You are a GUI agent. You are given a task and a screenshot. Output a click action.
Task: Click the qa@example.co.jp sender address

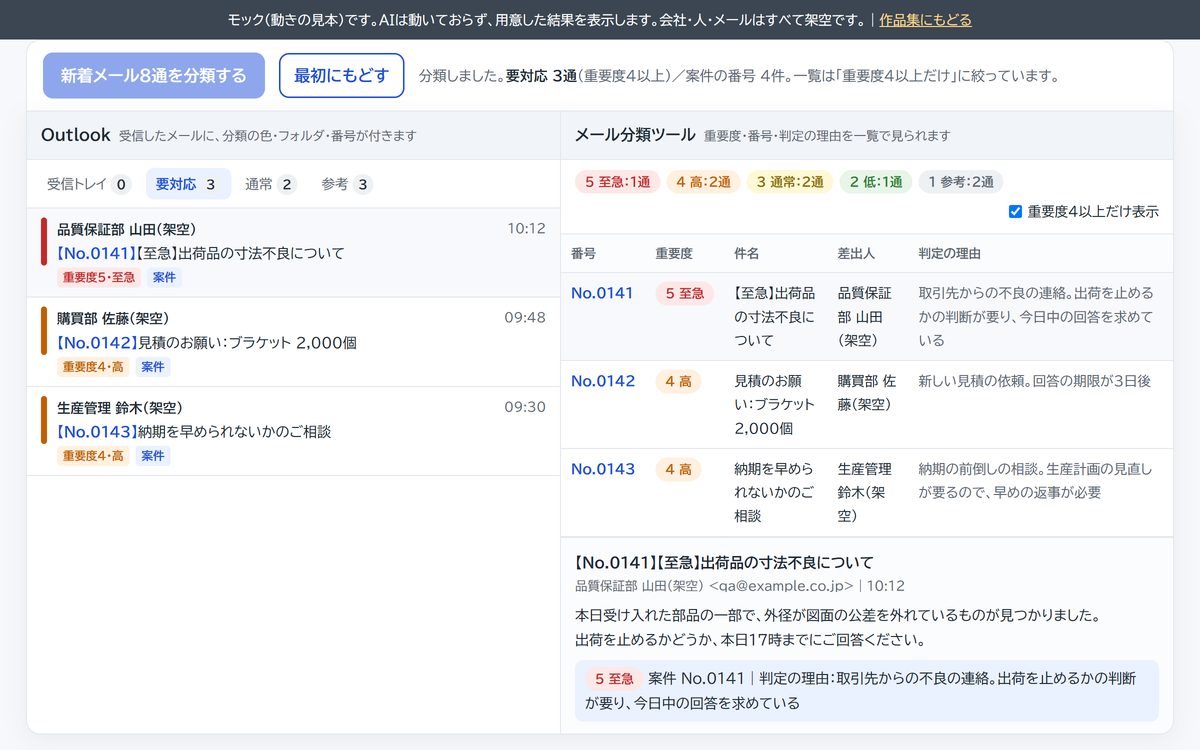[x=781, y=586]
